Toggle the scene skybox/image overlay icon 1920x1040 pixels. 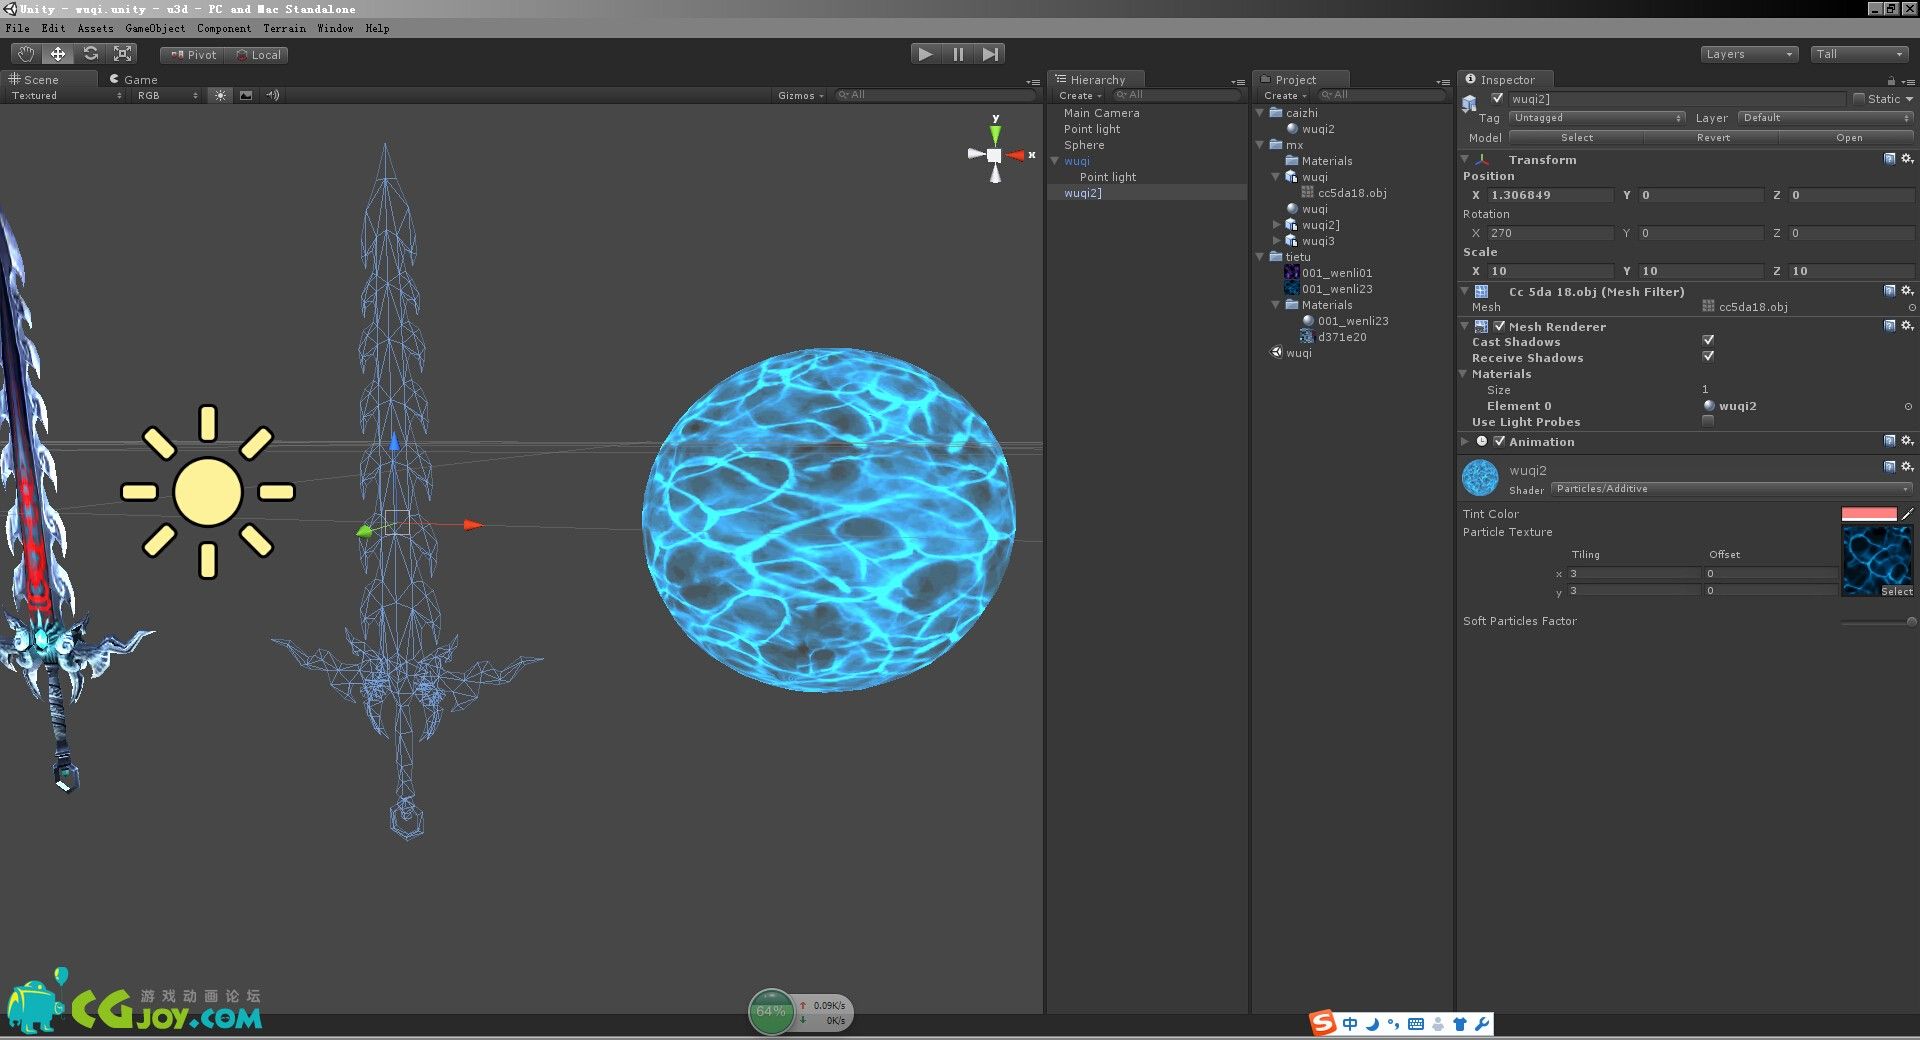pyautogui.click(x=246, y=95)
